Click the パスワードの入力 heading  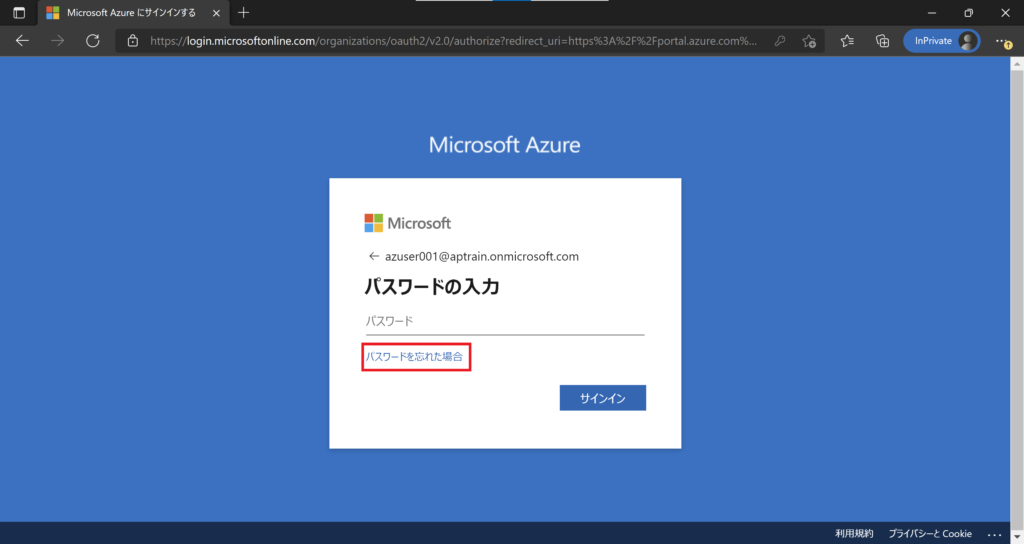[432, 286]
